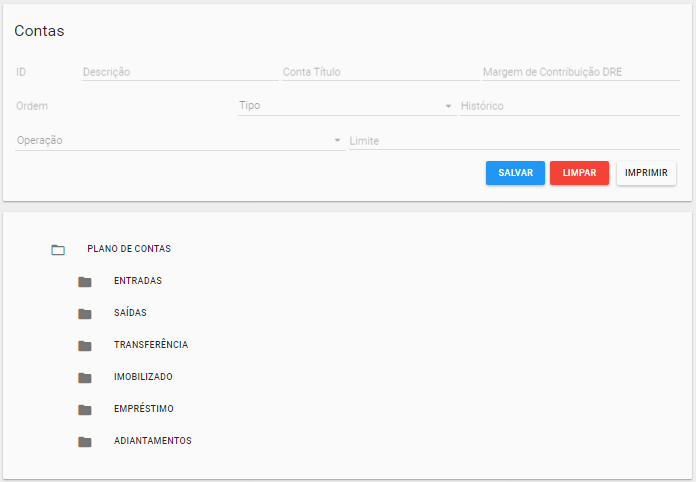Click the folder icon next to Entradas
The height and width of the screenshot is (482, 696).
(85, 282)
